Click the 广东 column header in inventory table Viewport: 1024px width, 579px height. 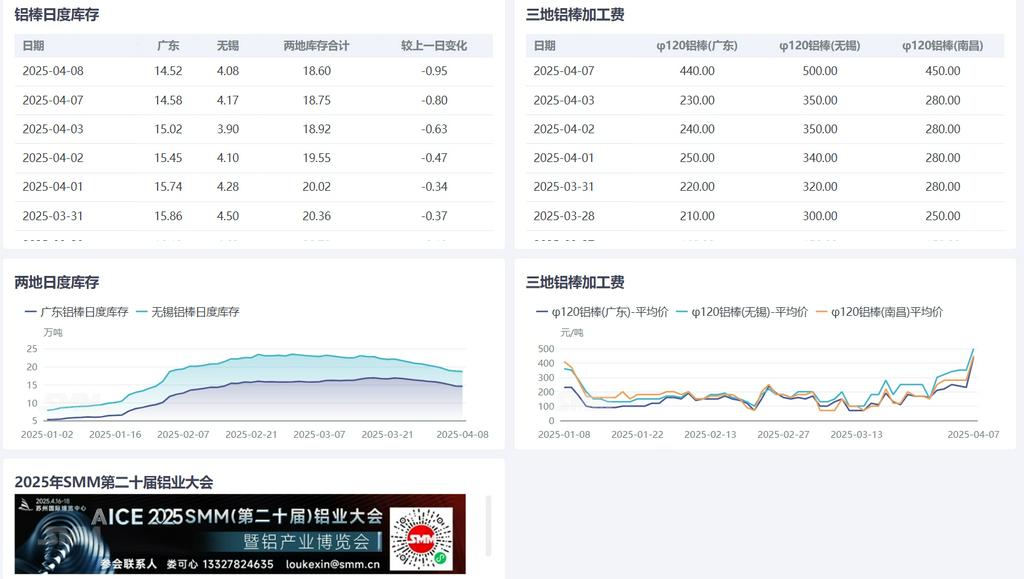point(168,46)
